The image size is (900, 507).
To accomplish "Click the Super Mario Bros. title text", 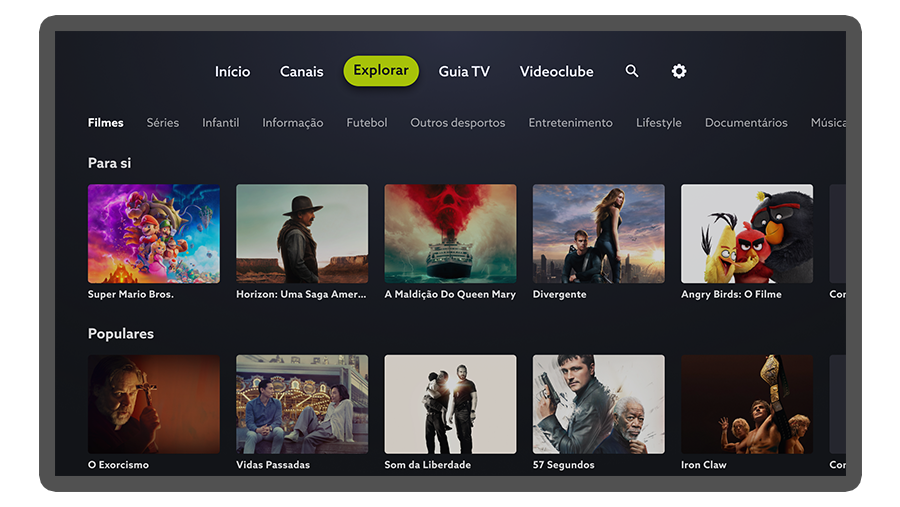I will pos(131,294).
